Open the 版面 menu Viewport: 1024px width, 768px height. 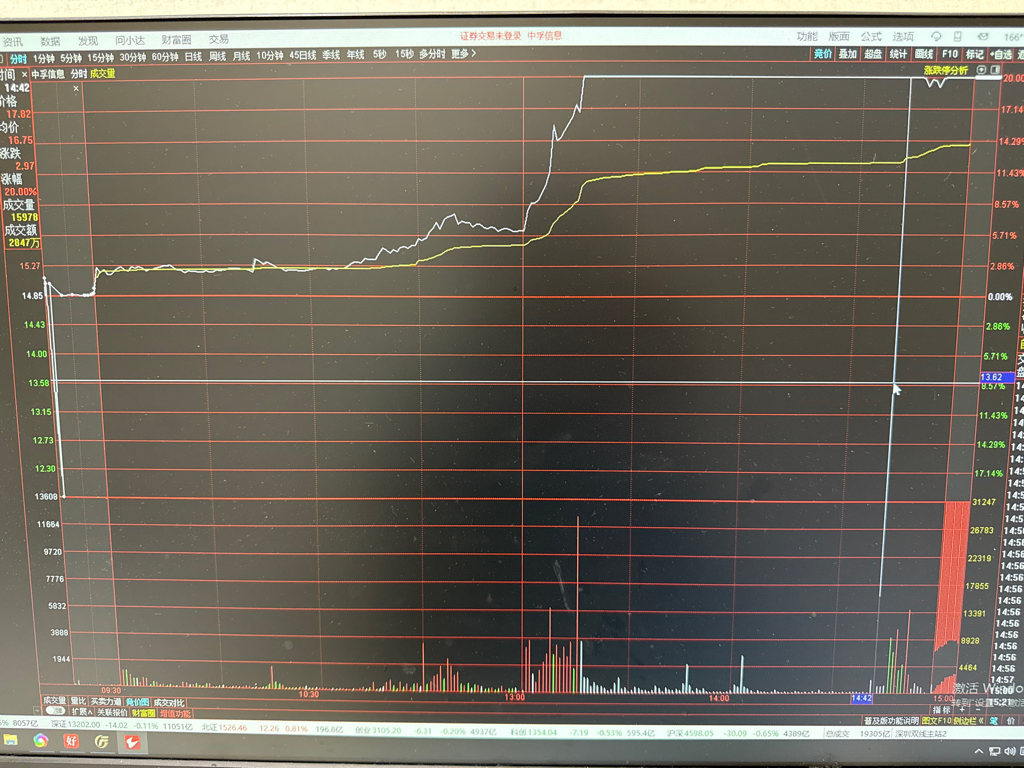pos(839,37)
